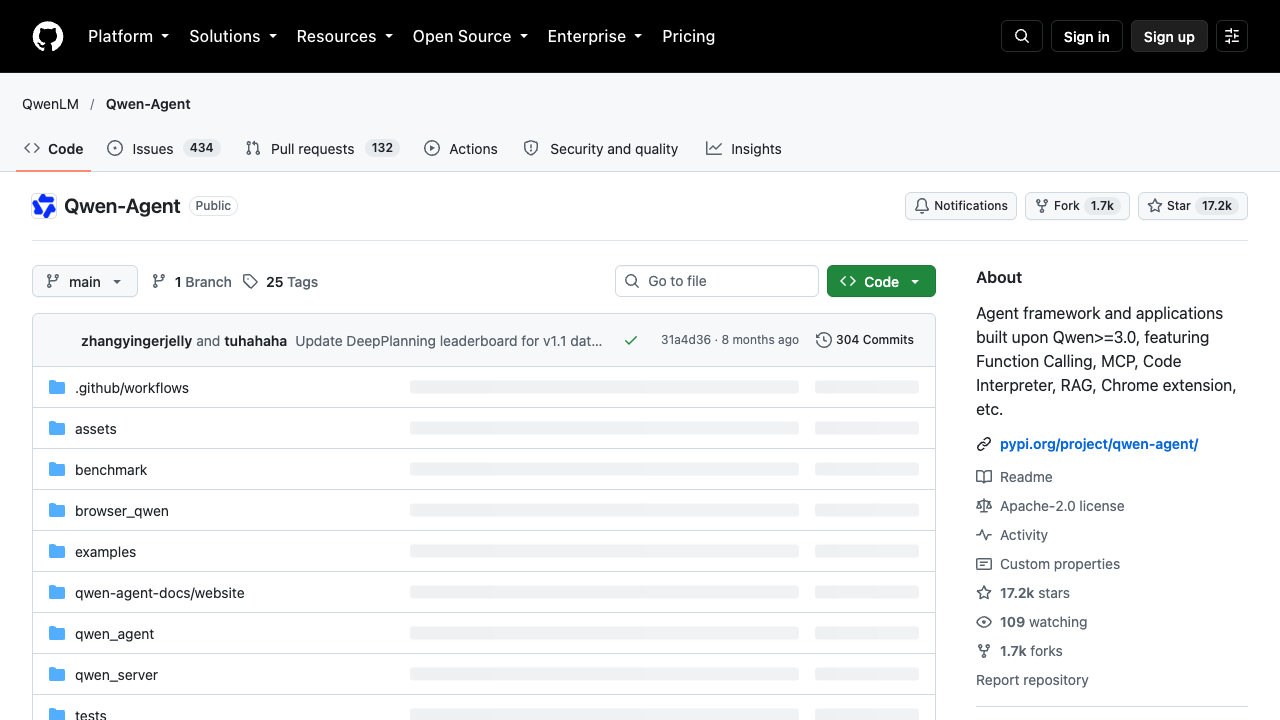
Task: Click the Readme book icon
Action: [x=984, y=477]
